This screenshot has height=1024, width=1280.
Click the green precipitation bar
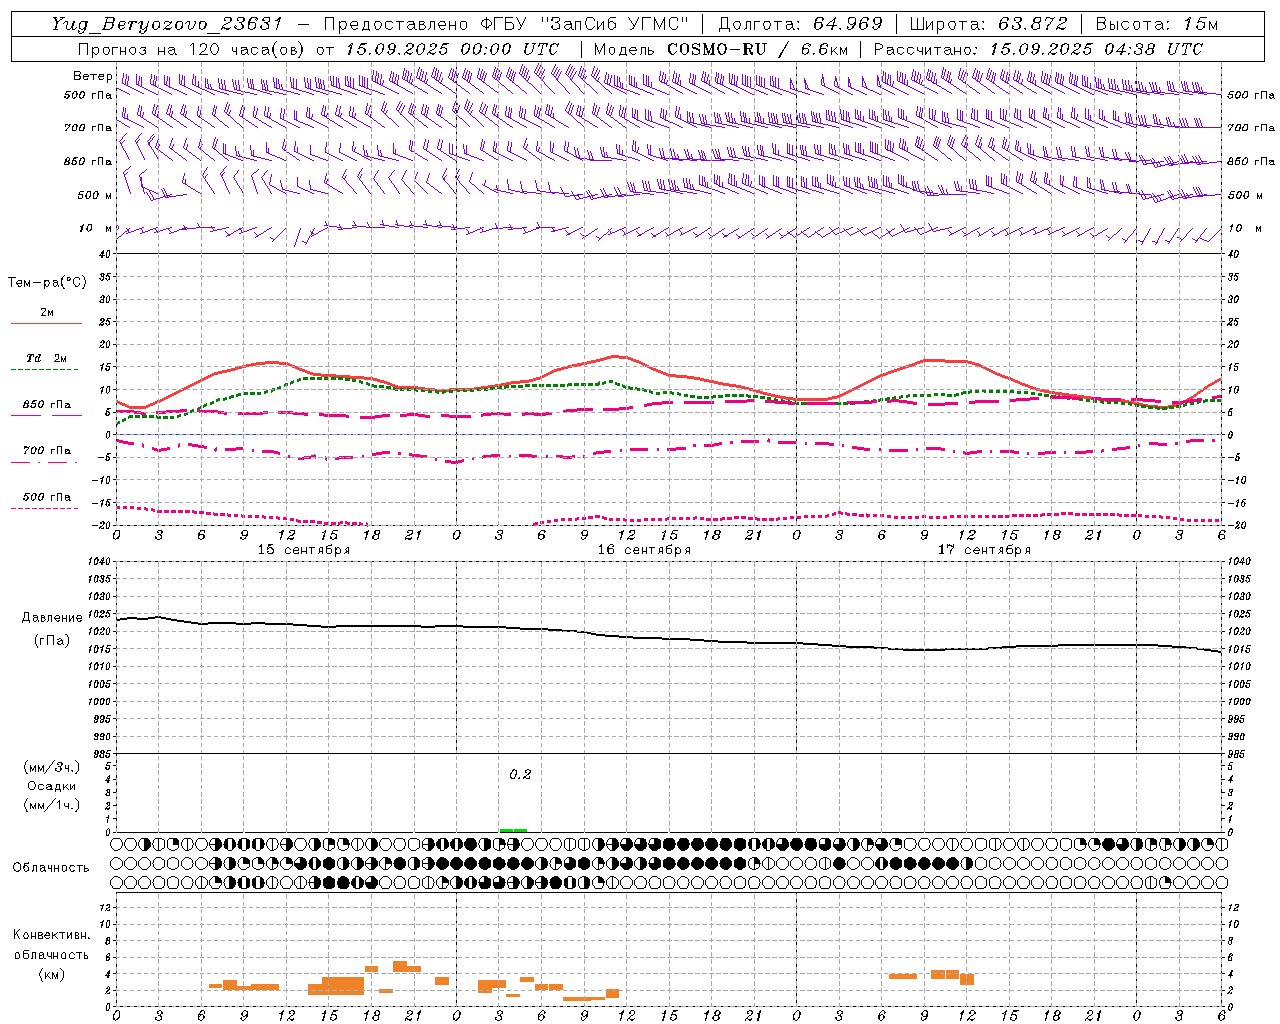pyautogui.click(x=513, y=830)
